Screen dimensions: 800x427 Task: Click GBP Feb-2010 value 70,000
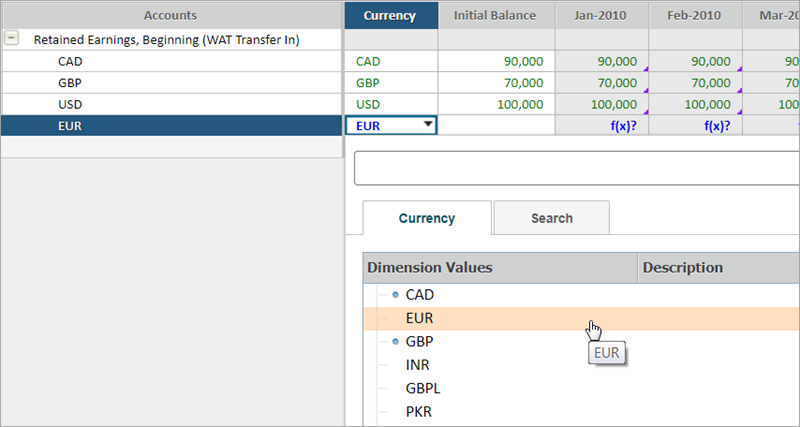[695, 83]
